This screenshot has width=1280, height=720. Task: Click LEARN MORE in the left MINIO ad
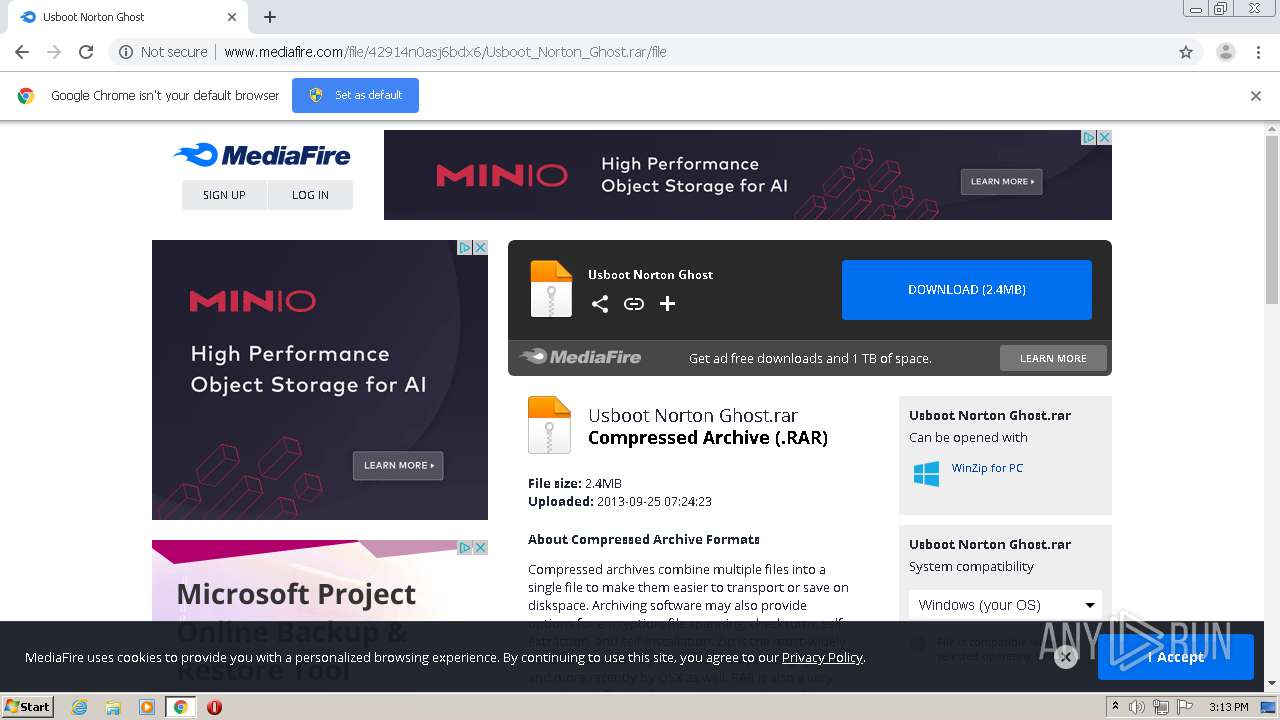(x=398, y=465)
